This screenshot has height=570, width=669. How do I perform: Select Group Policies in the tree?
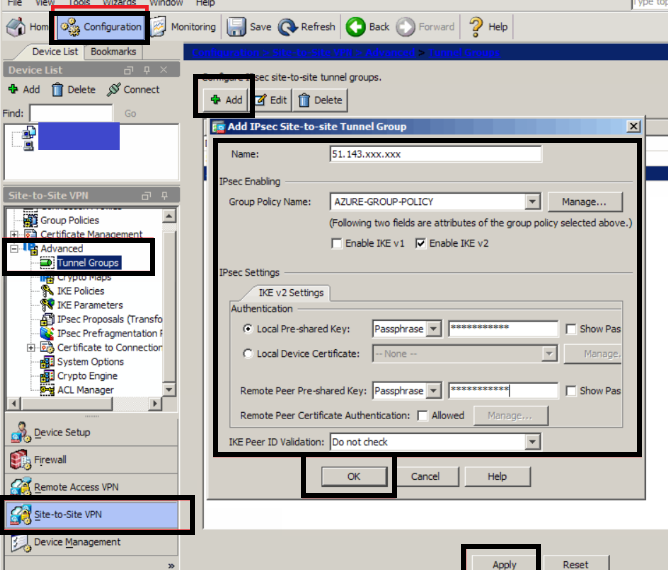click(70, 220)
